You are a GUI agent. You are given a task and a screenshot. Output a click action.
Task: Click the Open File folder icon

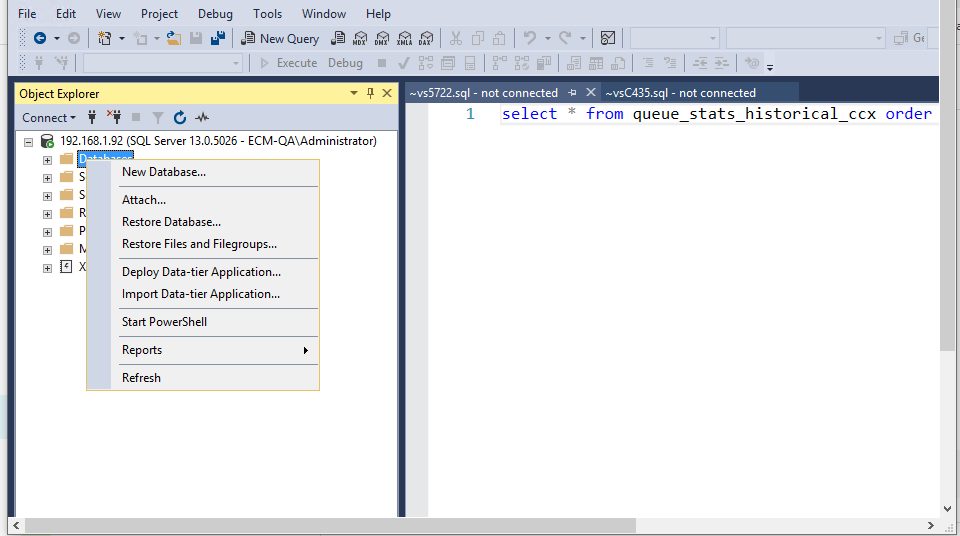click(174, 38)
